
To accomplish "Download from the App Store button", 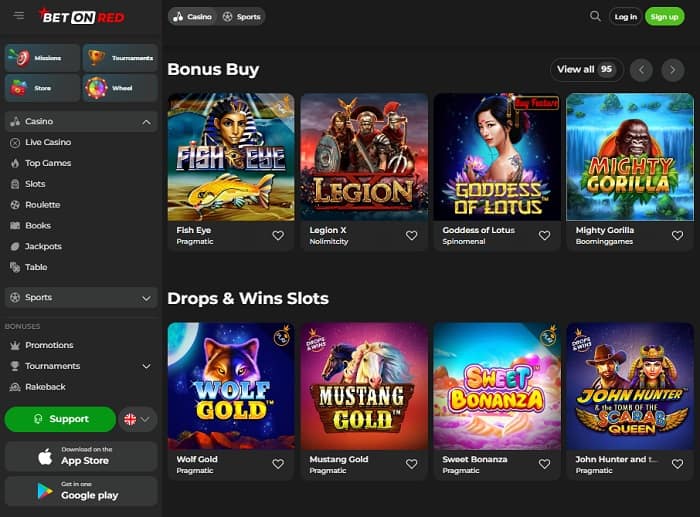I will (x=81, y=456).
